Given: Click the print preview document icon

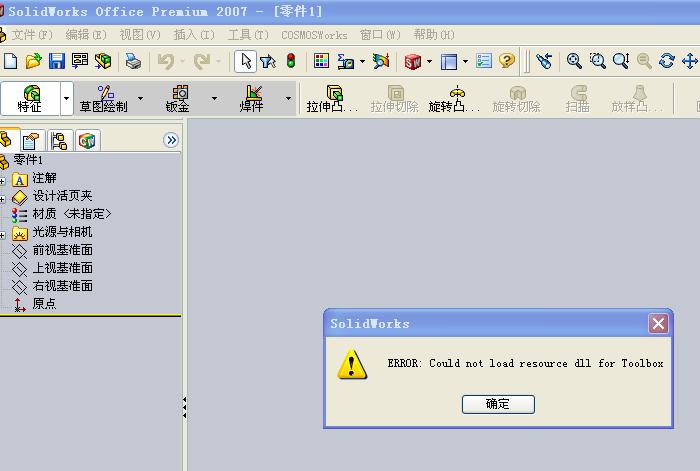Looking at the screenshot, I should [x=80, y=61].
